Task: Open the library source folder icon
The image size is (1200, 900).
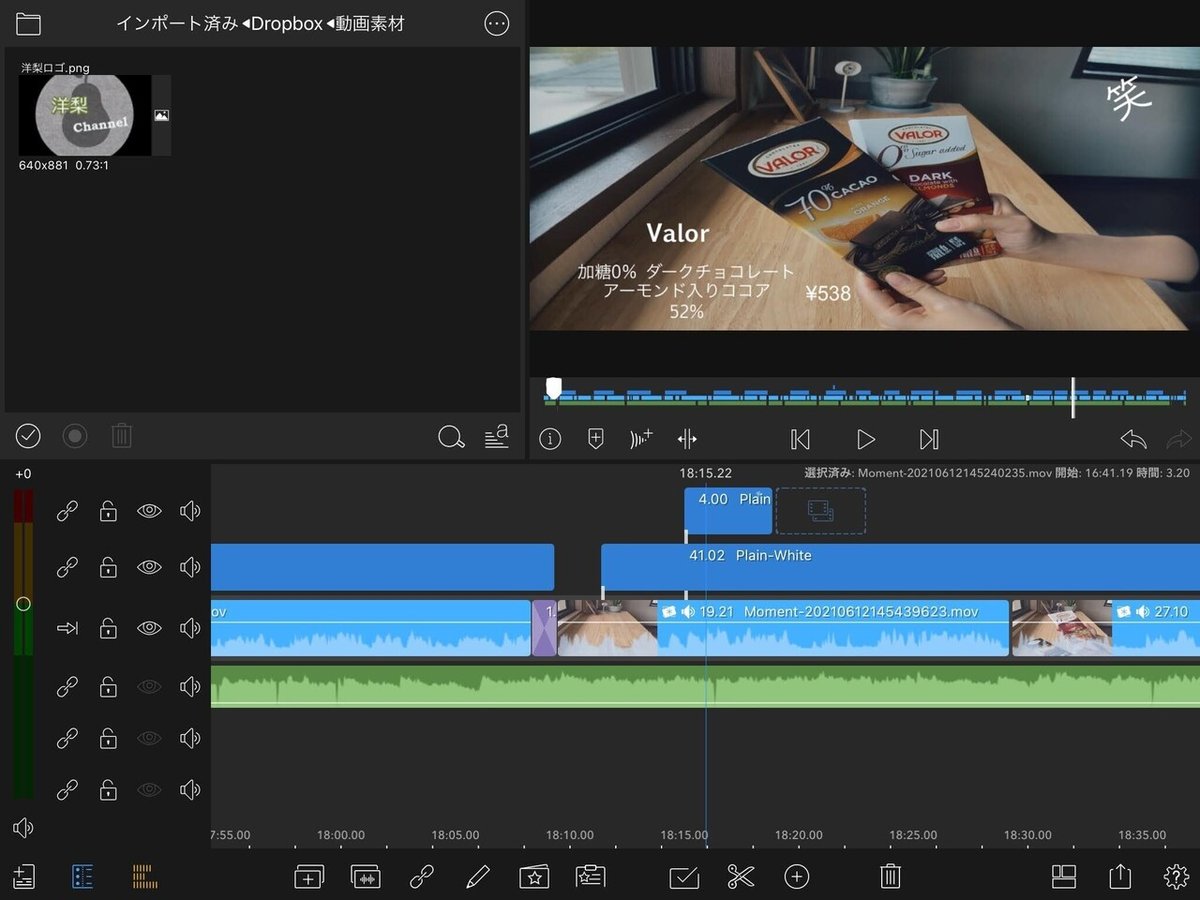Action: [28, 24]
